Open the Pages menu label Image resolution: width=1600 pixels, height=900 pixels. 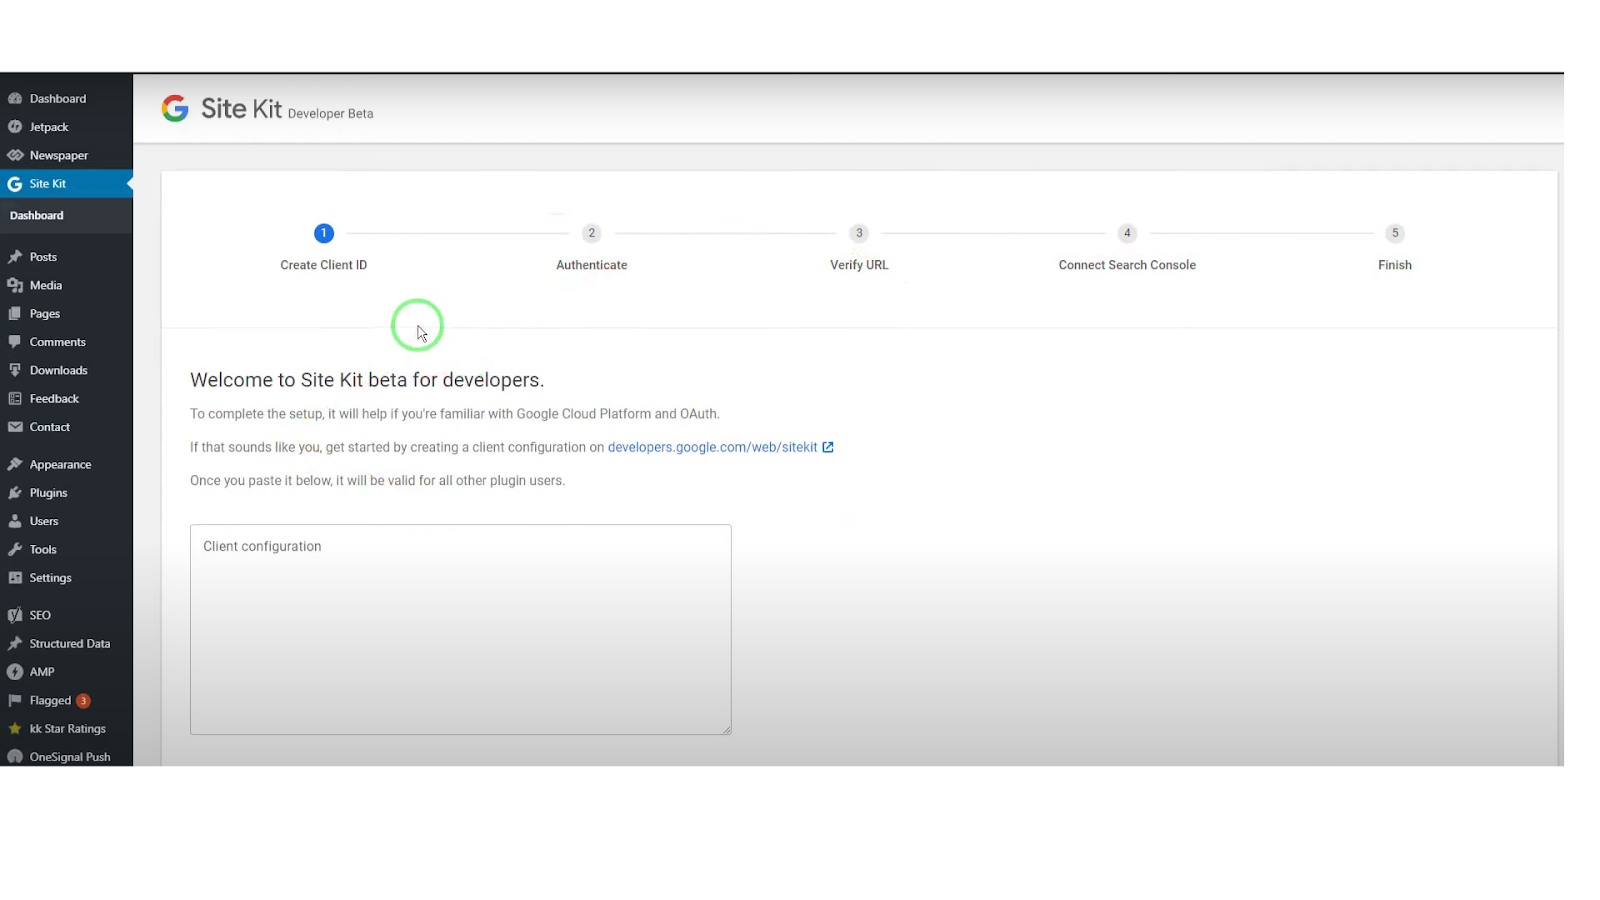point(45,314)
